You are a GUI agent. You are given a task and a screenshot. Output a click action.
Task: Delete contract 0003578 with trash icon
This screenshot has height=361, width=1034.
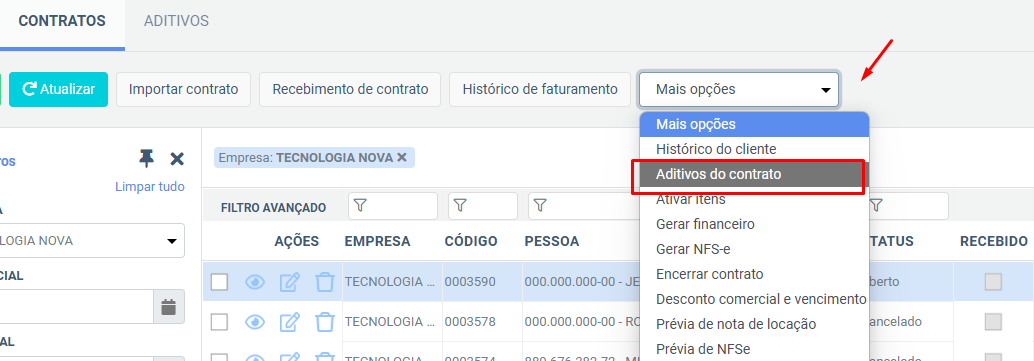[x=324, y=322]
